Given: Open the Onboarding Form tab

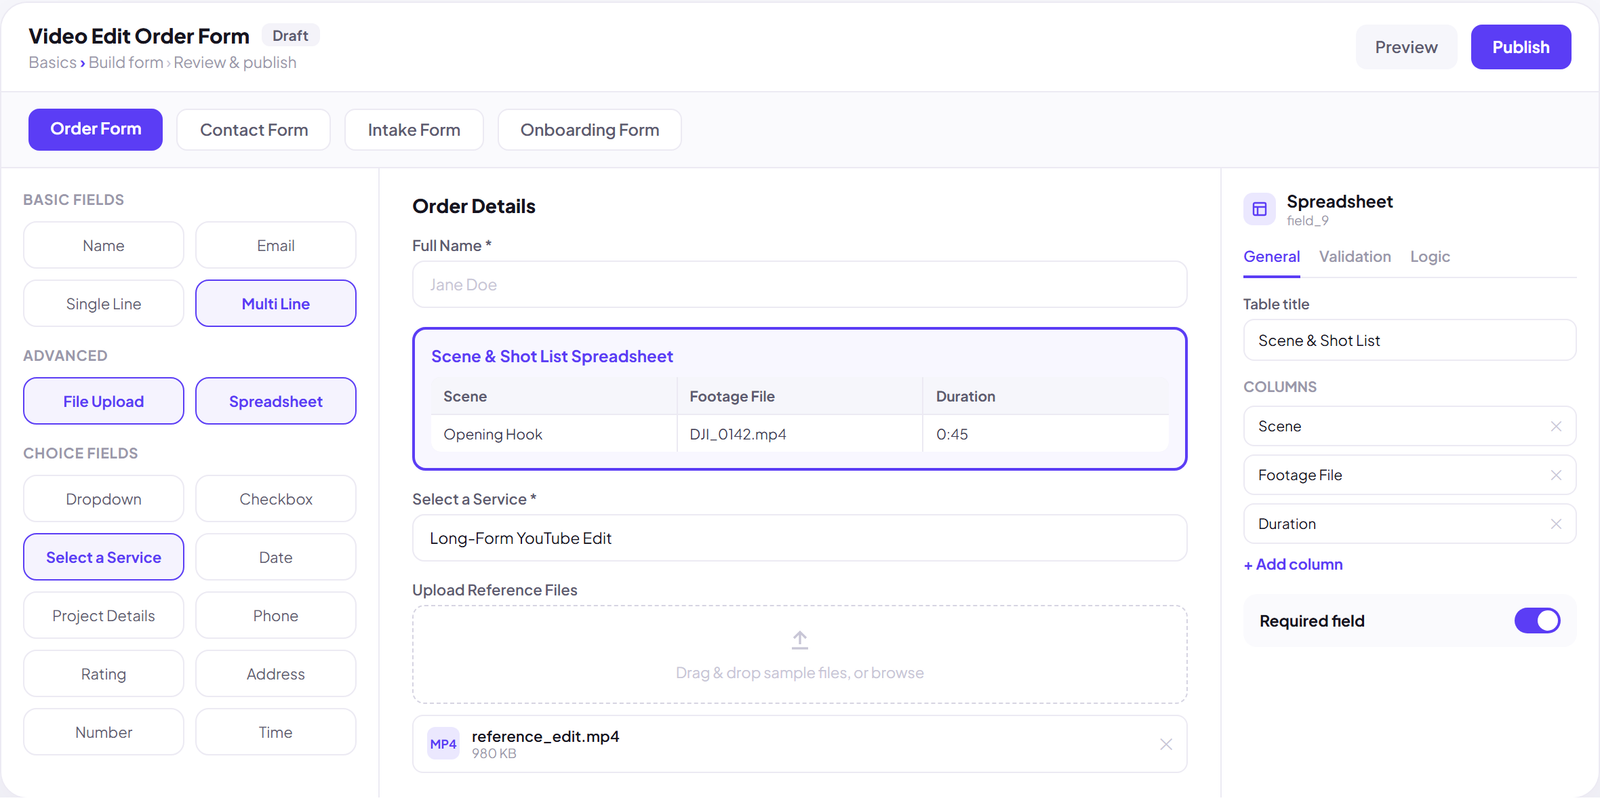Looking at the screenshot, I should pos(590,130).
